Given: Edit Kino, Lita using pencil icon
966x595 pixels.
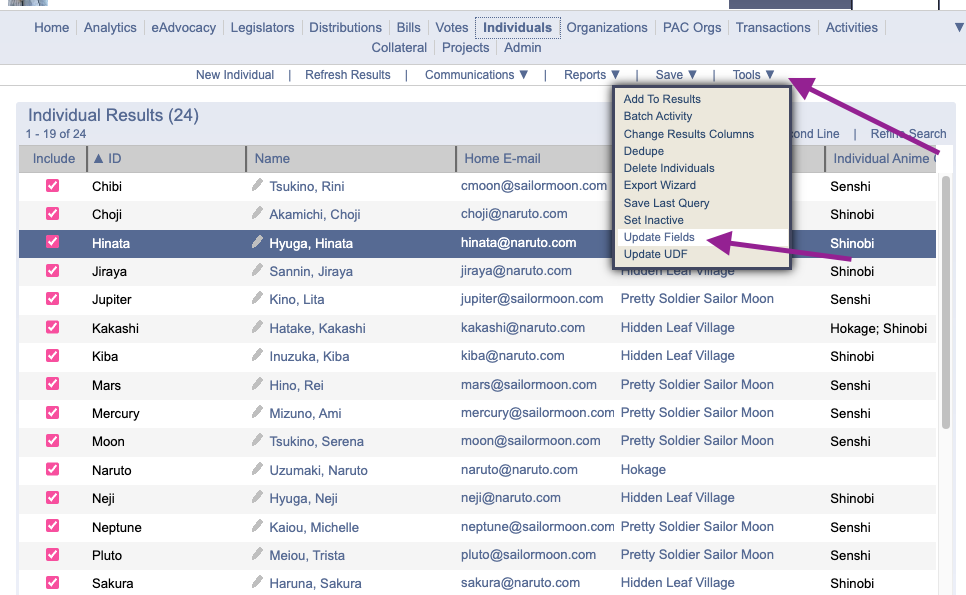Looking at the screenshot, I should tap(257, 298).
